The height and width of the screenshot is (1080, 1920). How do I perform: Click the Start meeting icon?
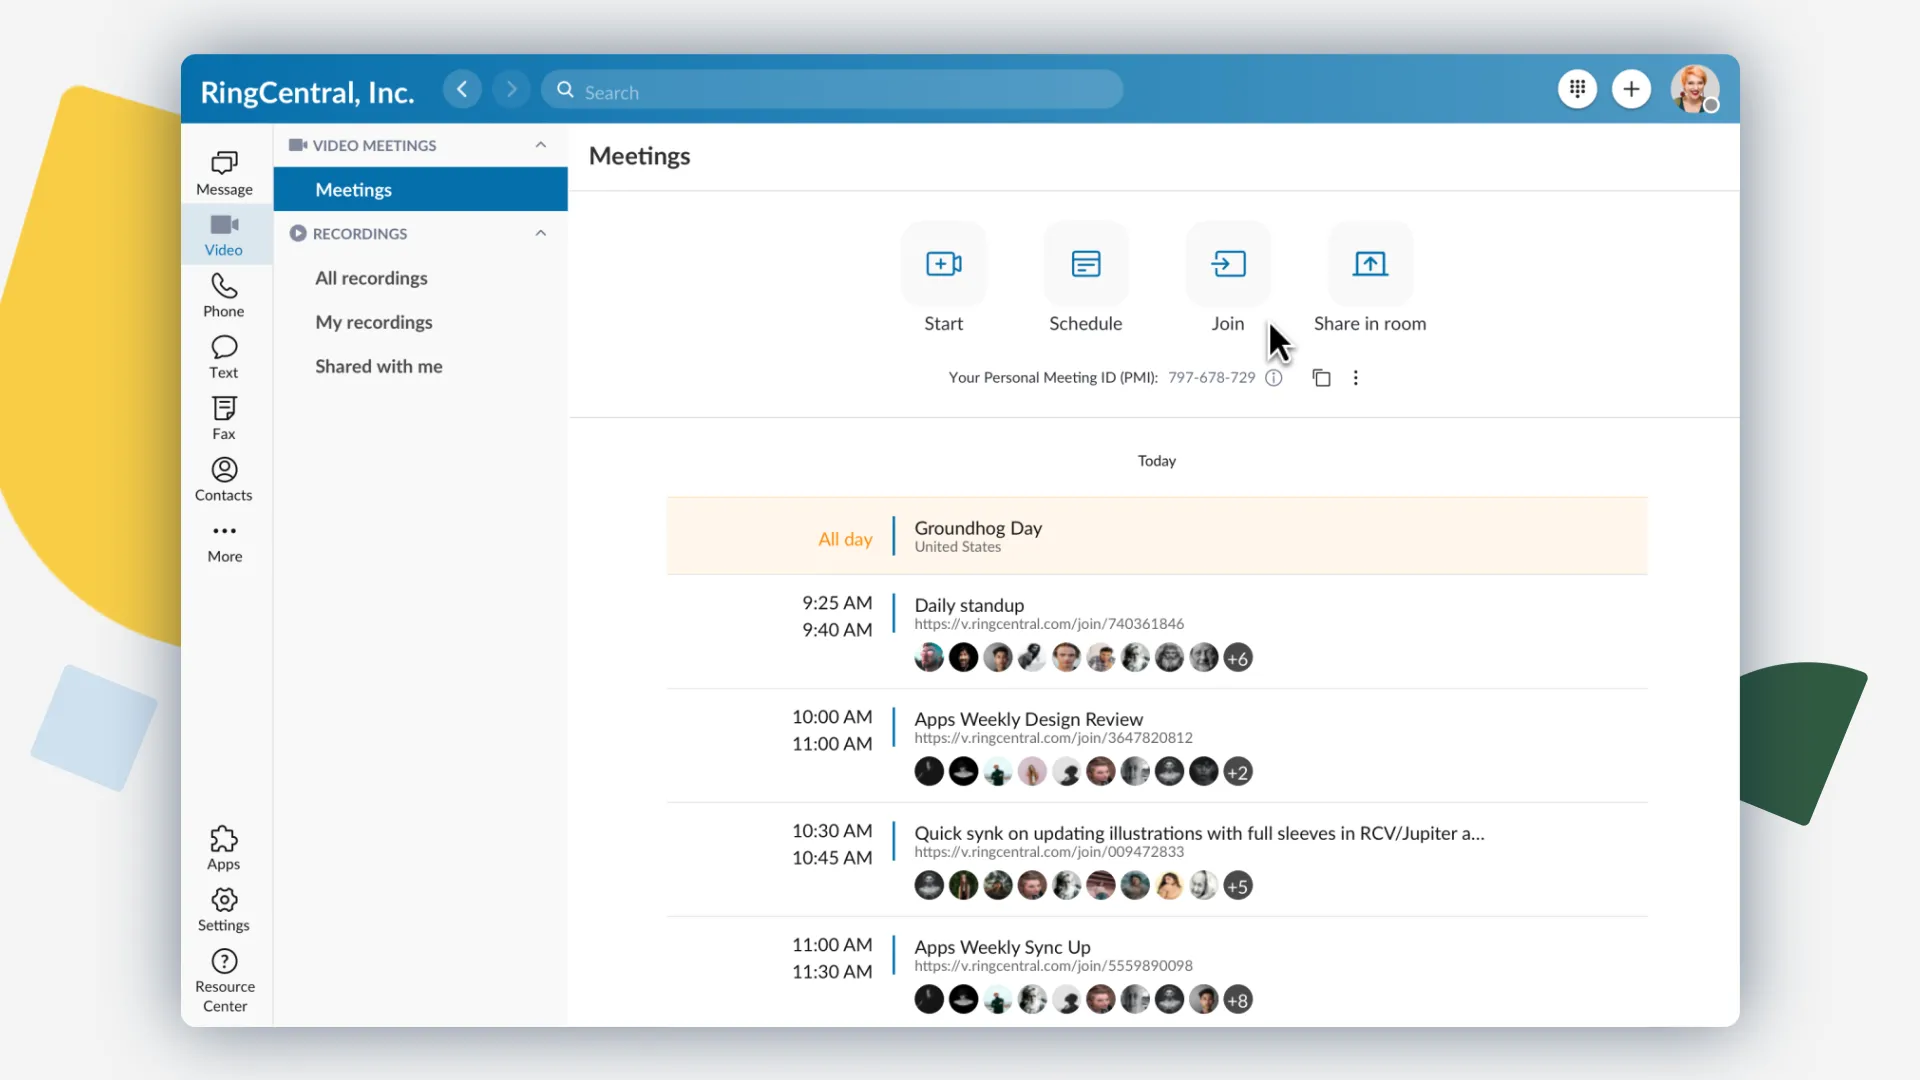point(943,264)
